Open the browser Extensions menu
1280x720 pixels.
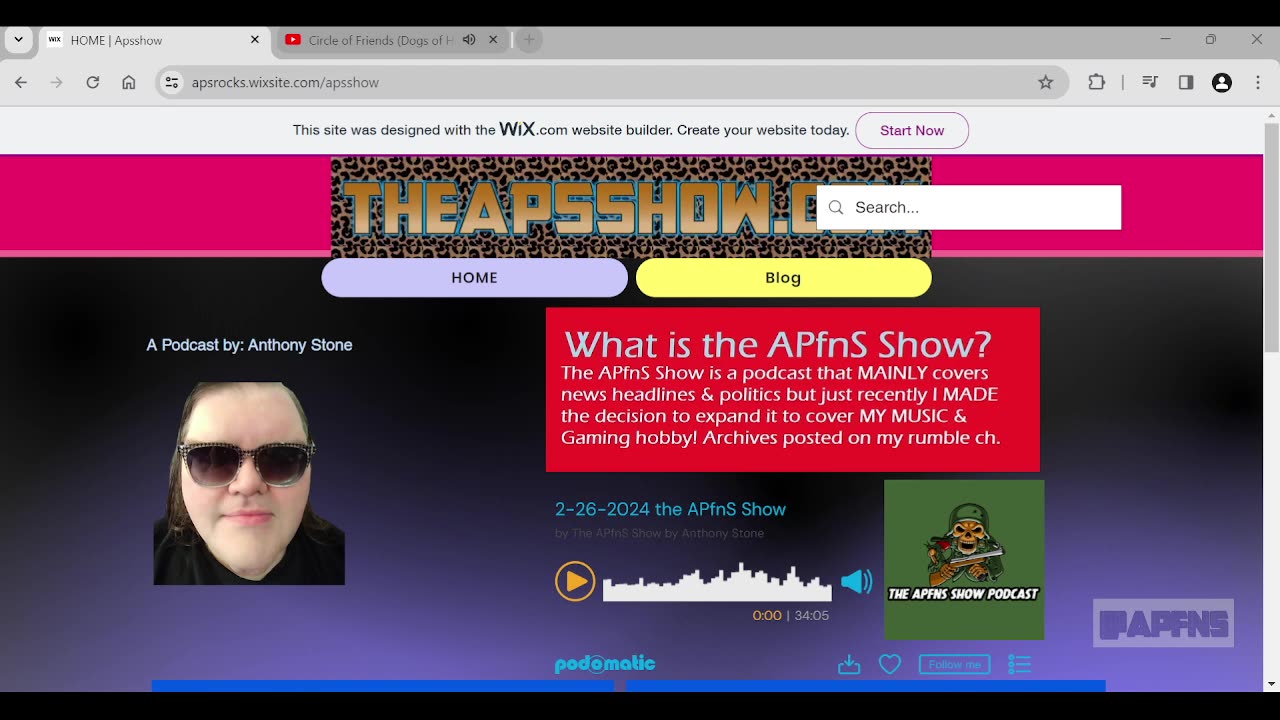1097,82
